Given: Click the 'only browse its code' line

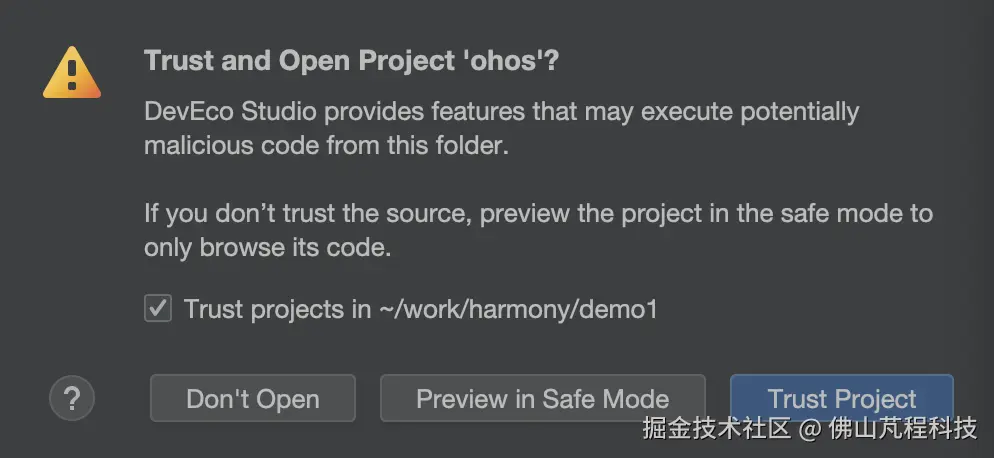Looking at the screenshot, I should [267, 248].
